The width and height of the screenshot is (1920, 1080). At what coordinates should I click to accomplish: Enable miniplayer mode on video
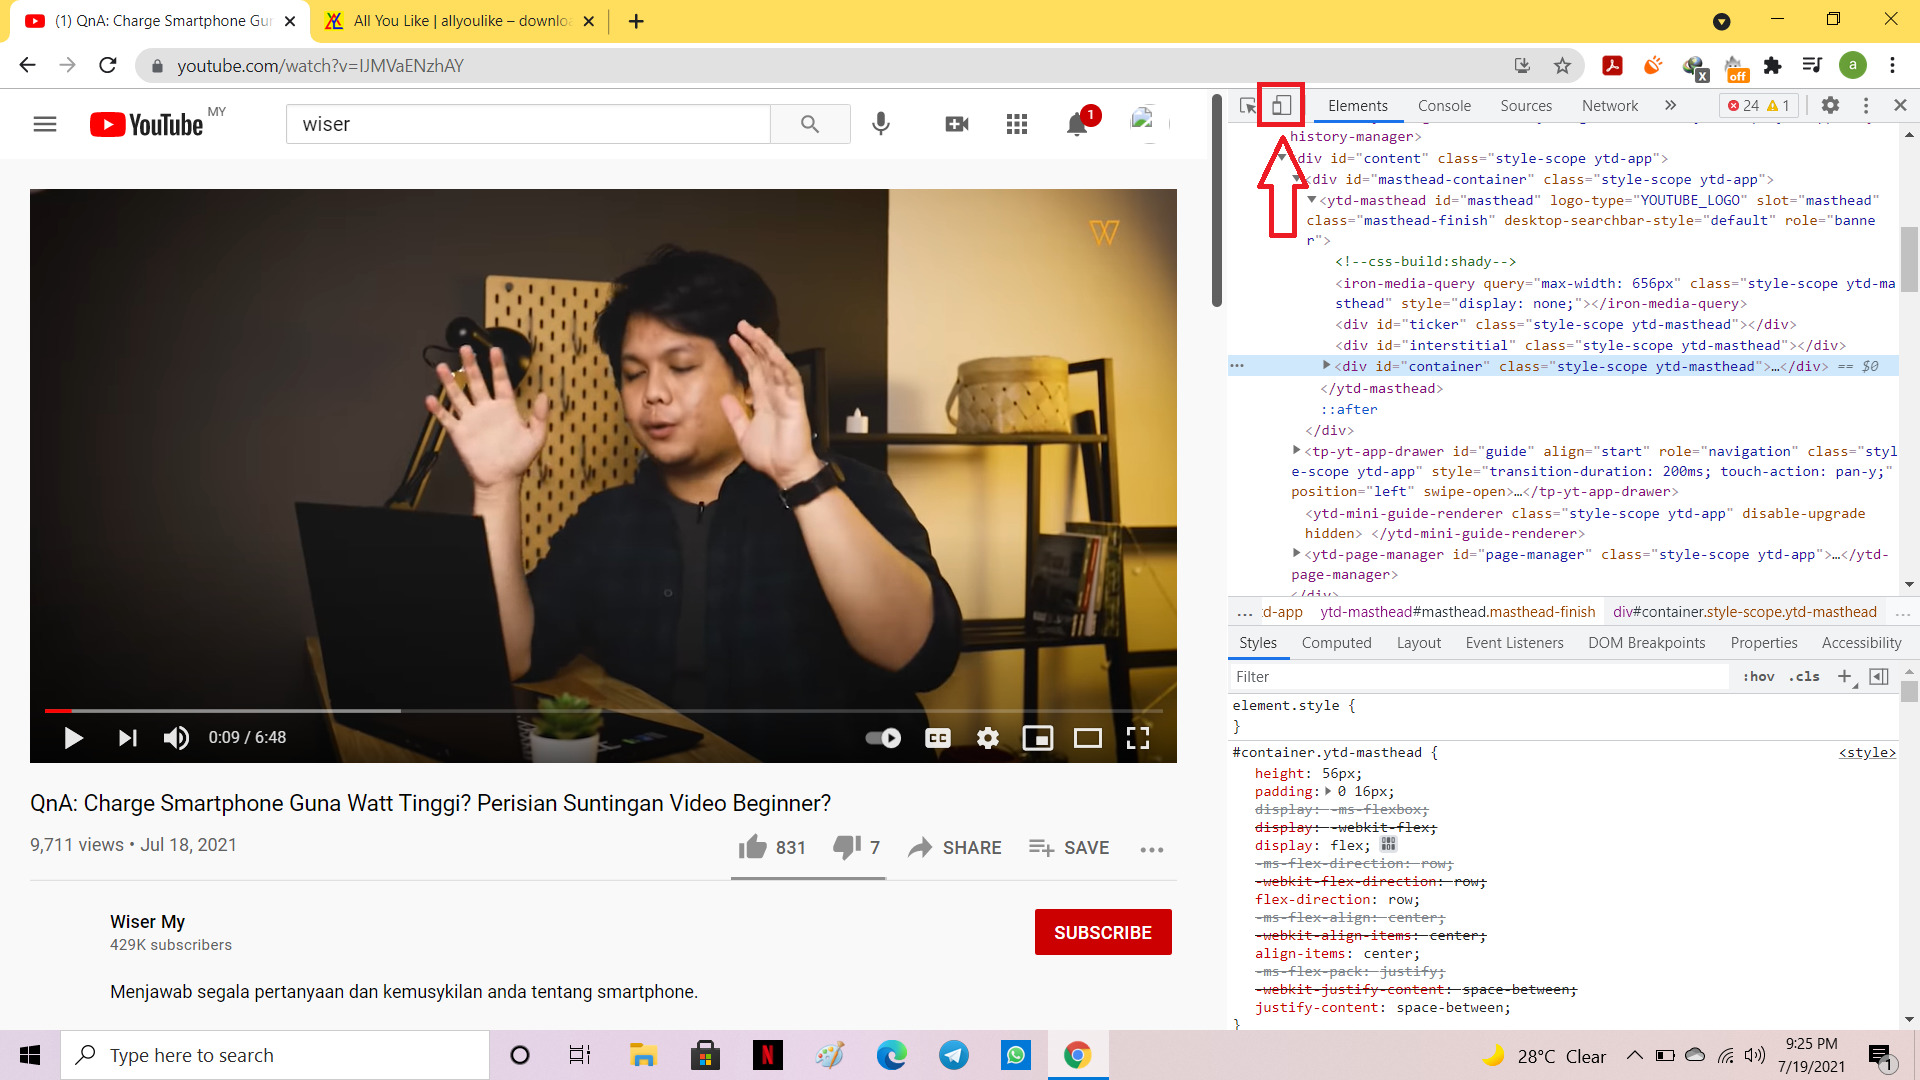[x=1038, y=738]
